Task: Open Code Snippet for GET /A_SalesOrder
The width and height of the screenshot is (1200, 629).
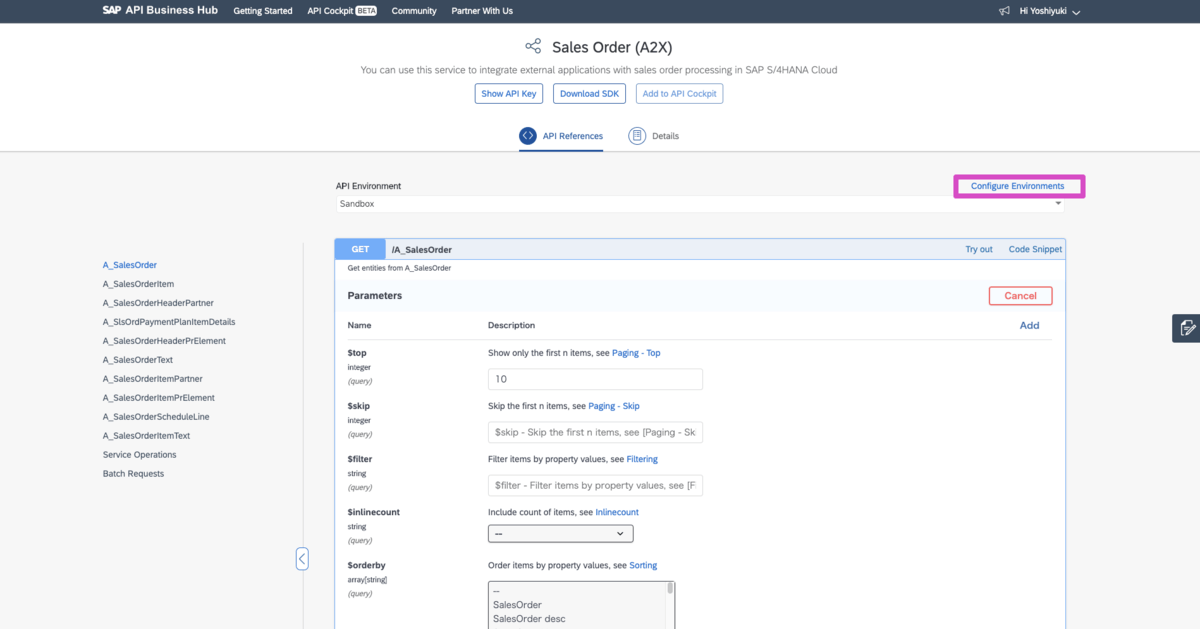Action: (1036, 249)
